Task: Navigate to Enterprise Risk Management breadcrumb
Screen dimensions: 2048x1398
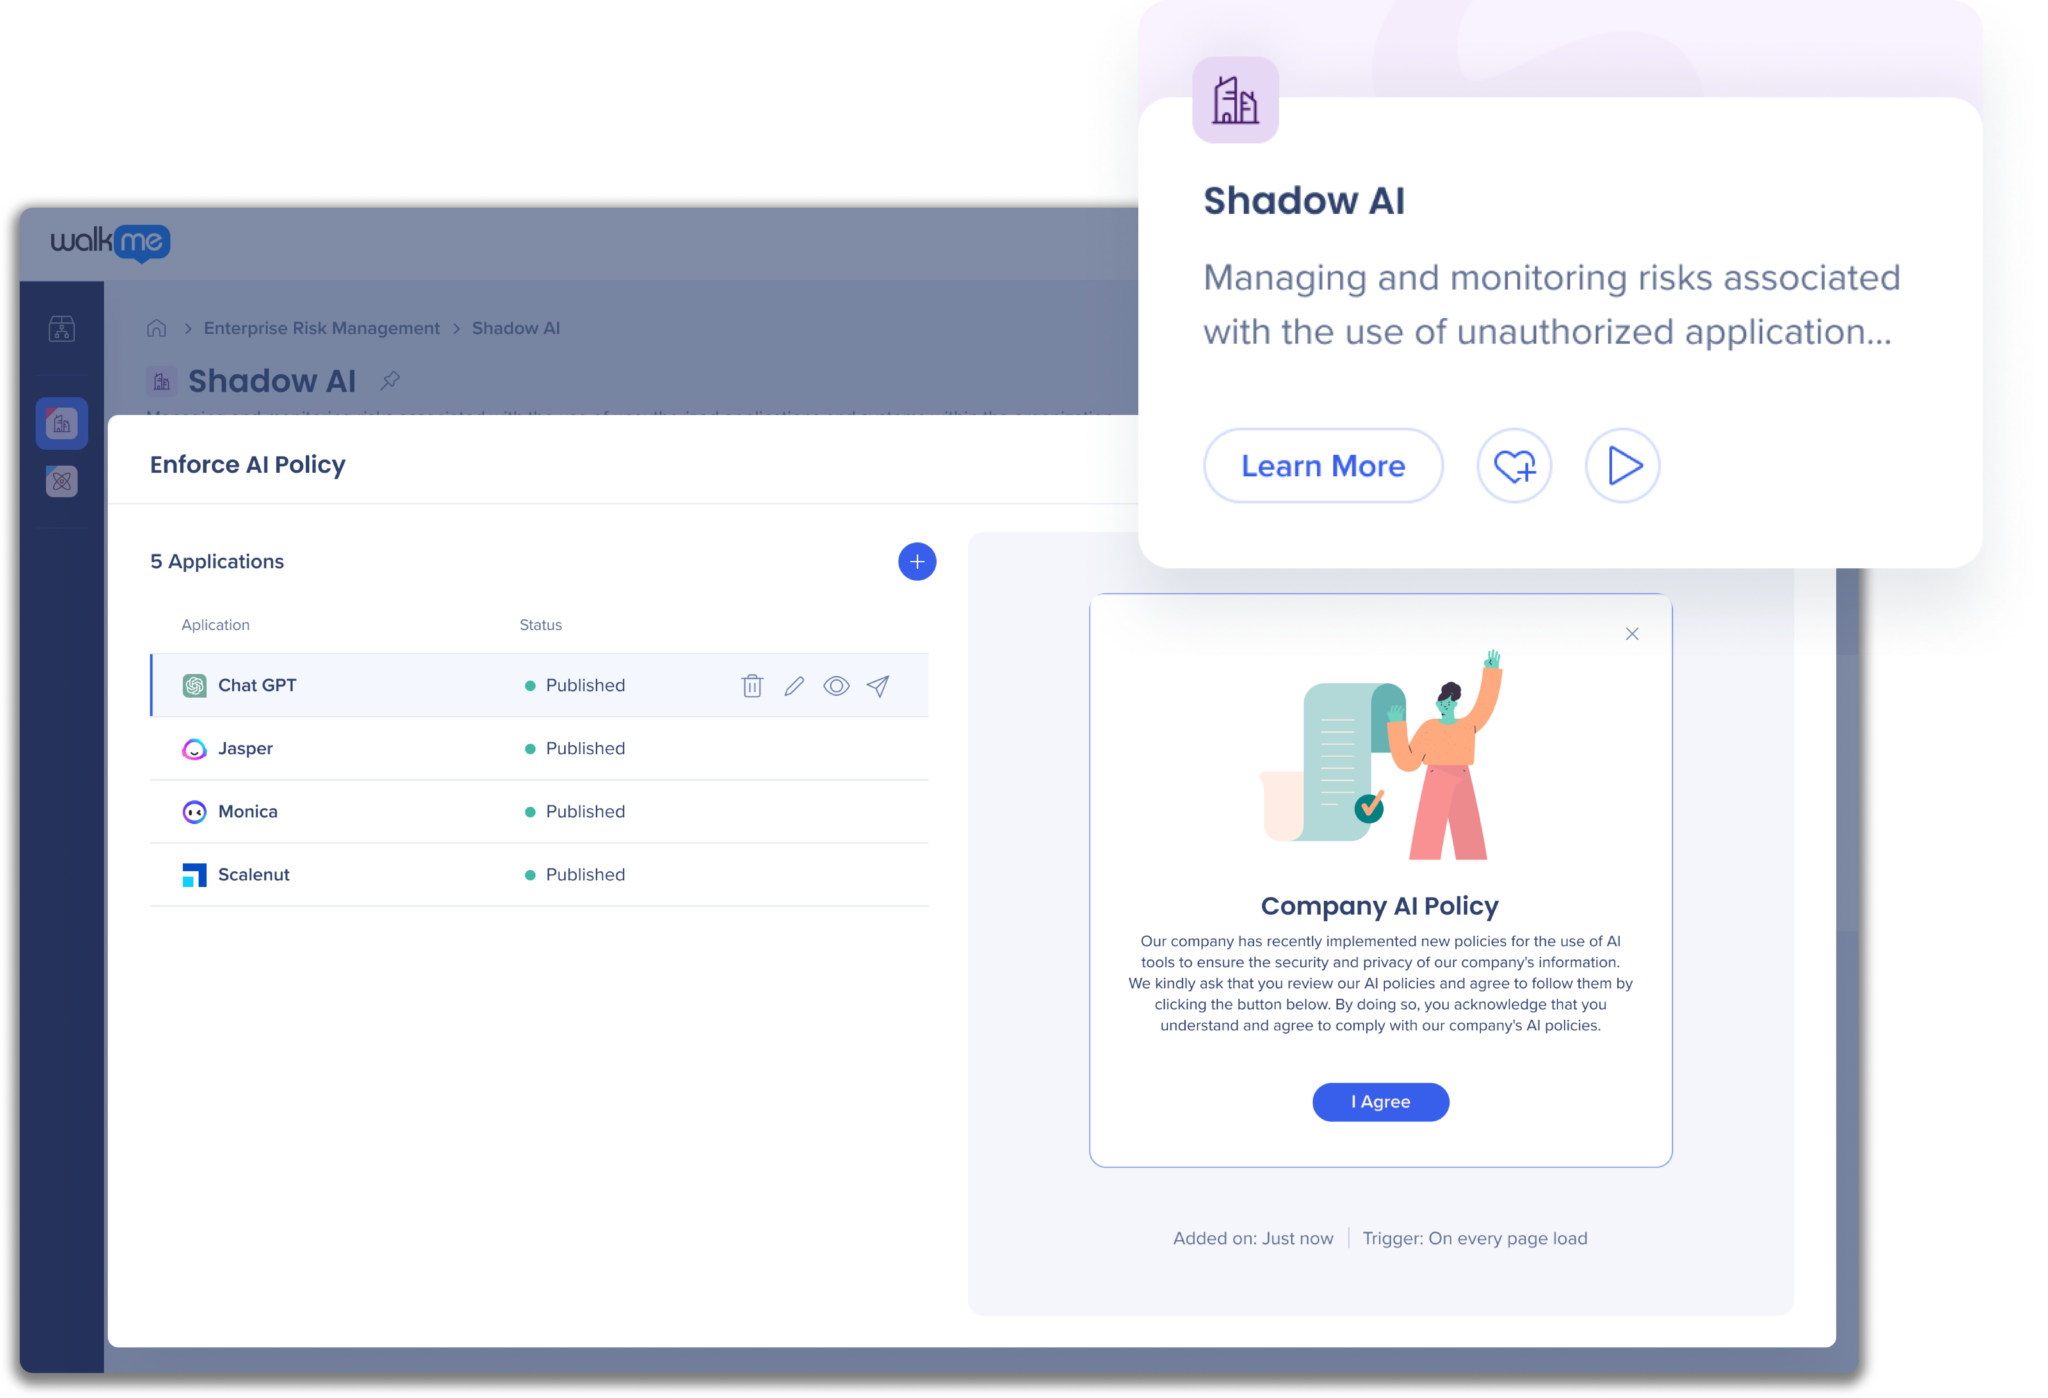Action: point(321,327)
